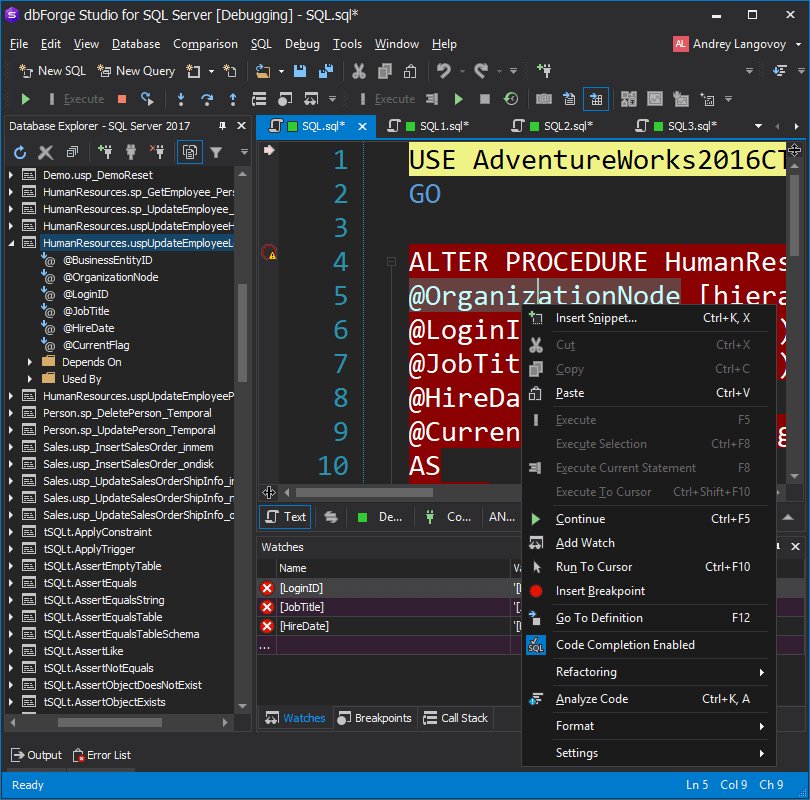810x800 pixels.
Task: Open the Refactoring submenu
Action: (648, 672)
